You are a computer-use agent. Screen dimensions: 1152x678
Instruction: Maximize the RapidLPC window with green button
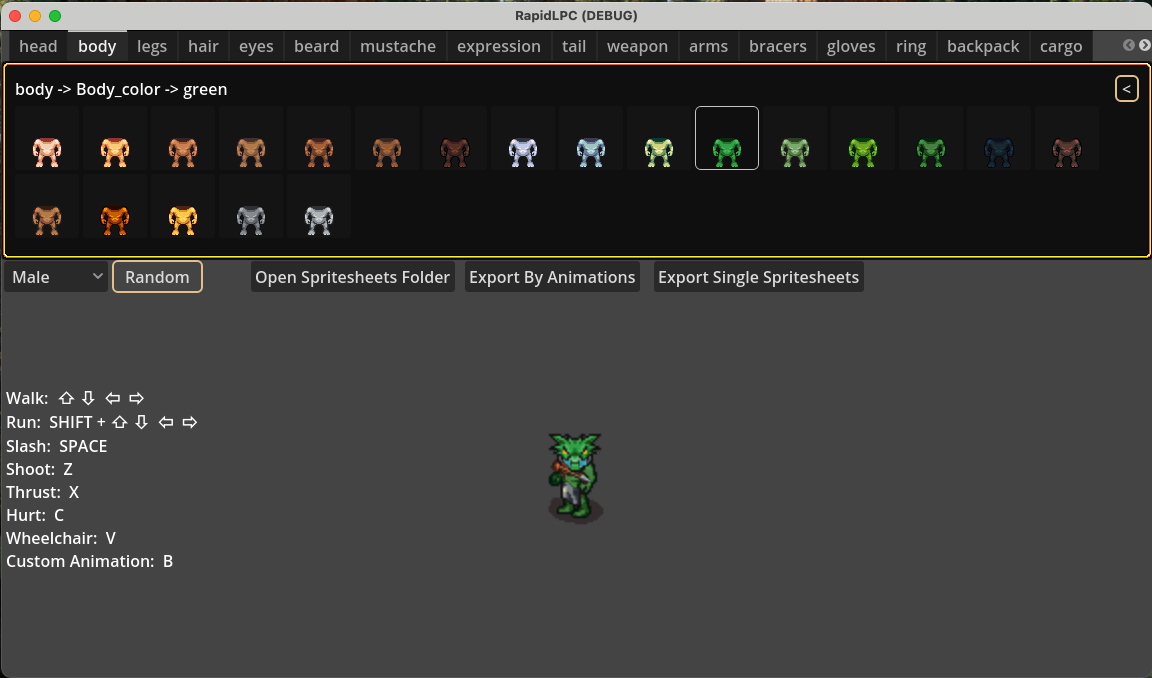[x=54, y=15]
